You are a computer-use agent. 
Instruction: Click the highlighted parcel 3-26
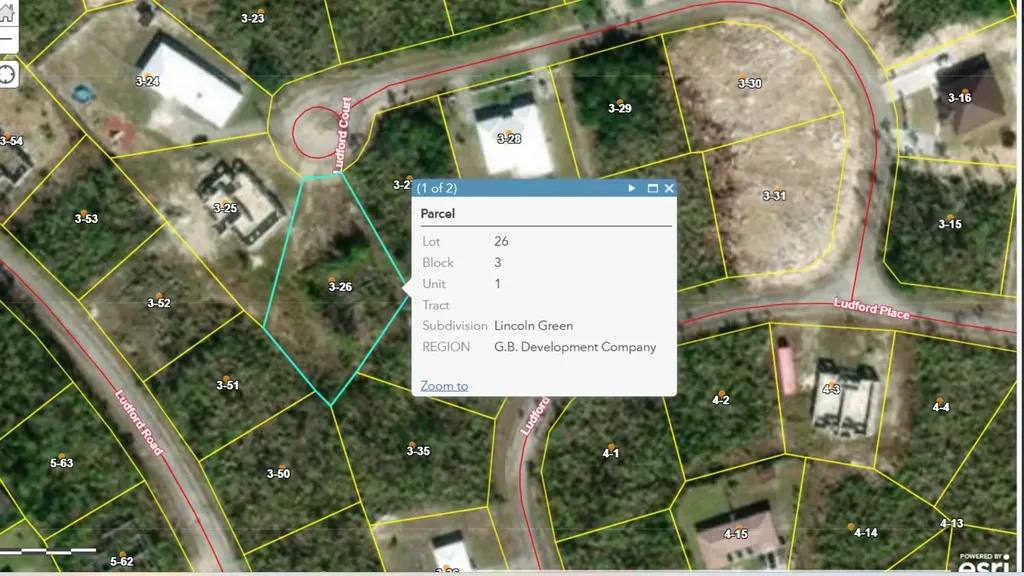tap(340, 287)
